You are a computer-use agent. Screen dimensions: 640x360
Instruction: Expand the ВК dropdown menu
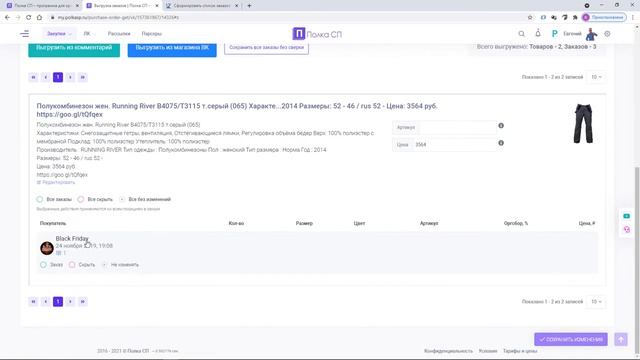tap(89, 34)
